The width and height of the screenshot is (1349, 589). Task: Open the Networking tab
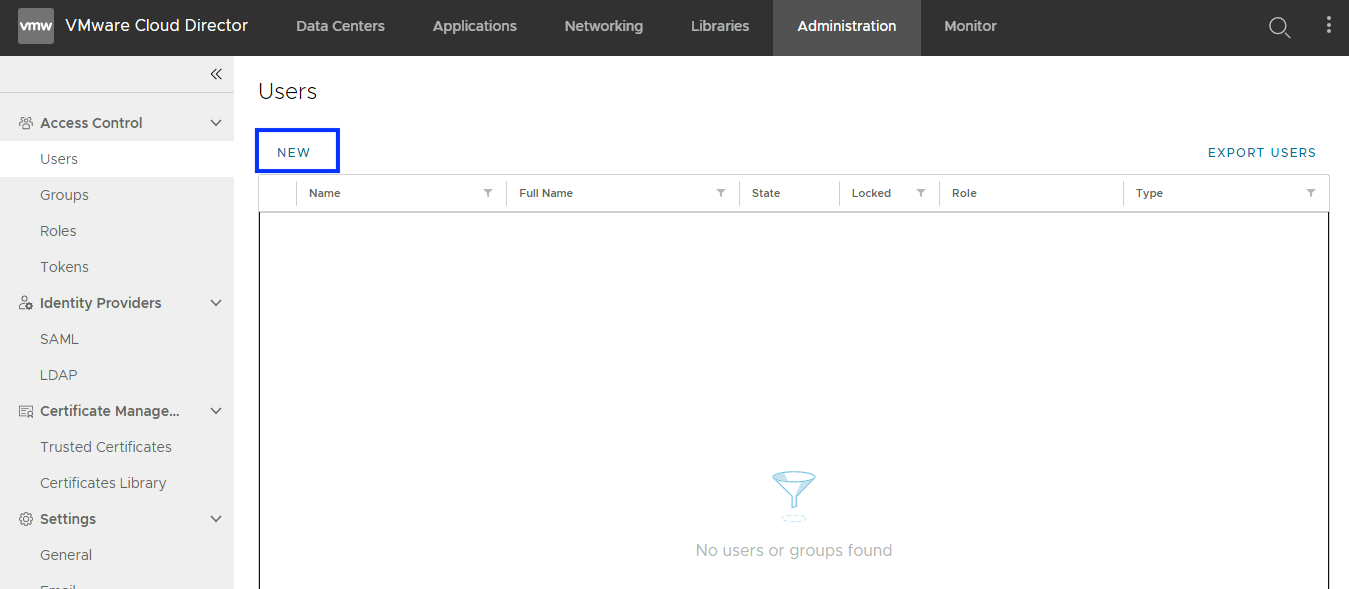point(603,27)
